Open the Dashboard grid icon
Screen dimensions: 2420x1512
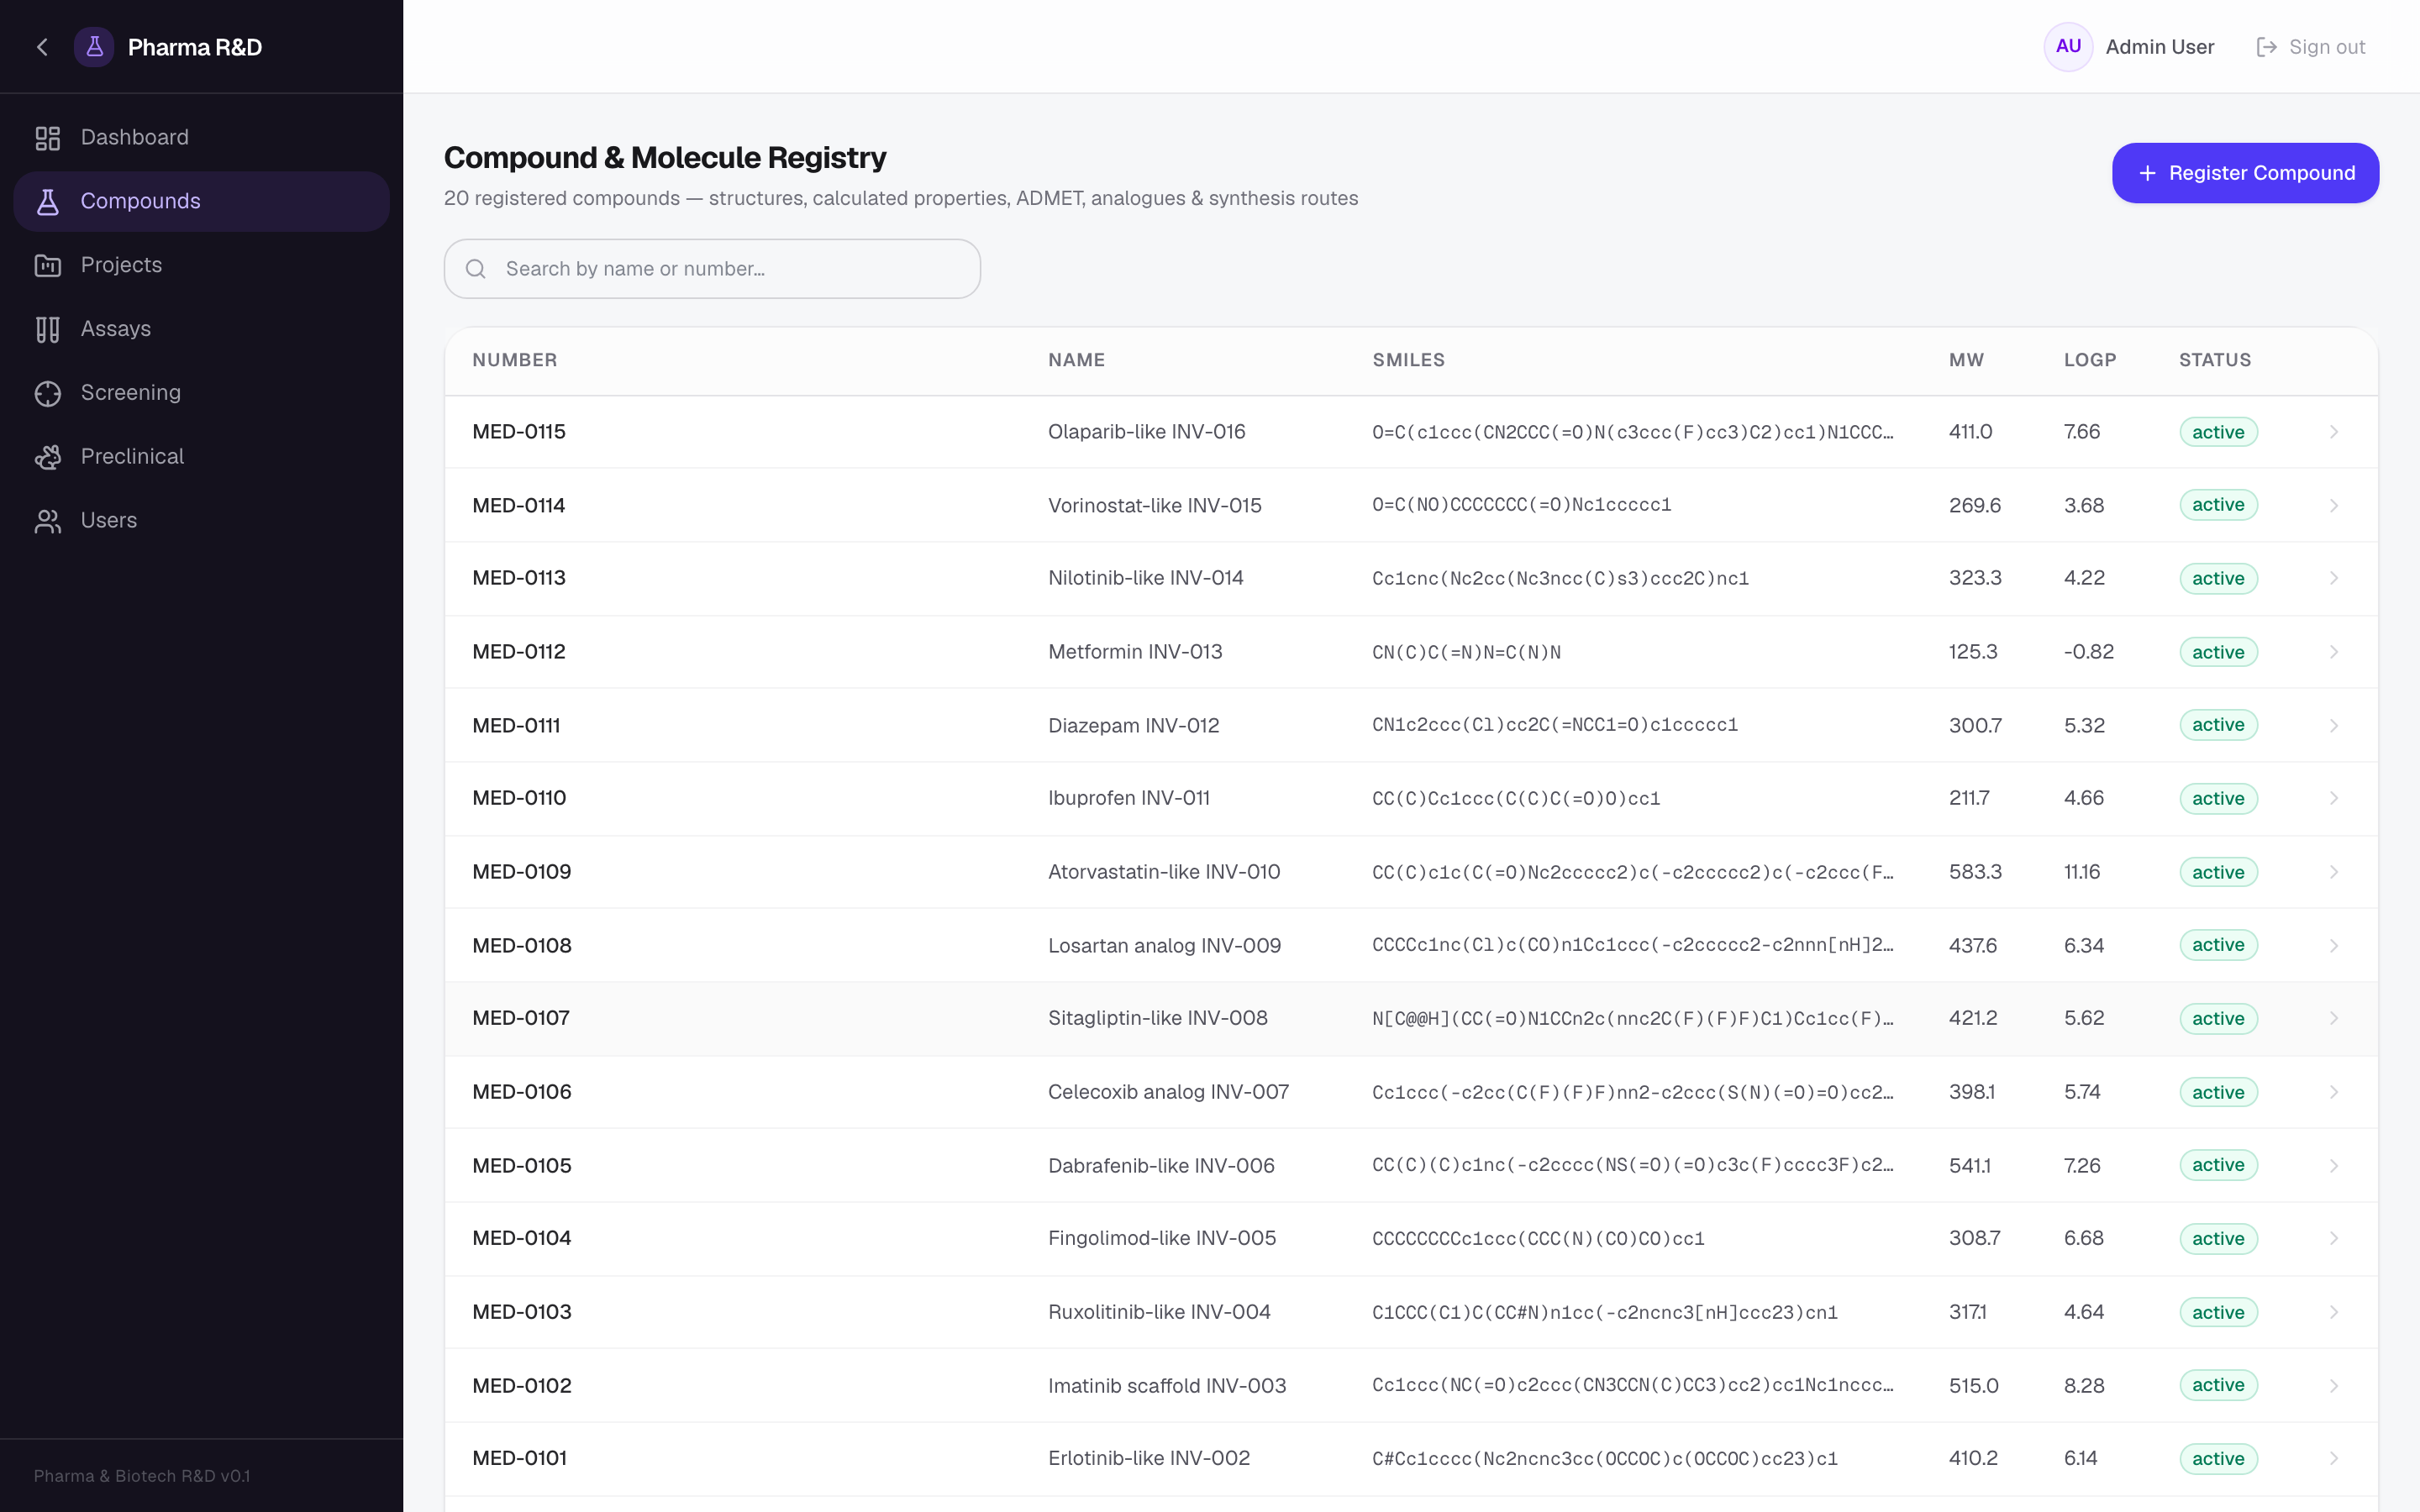[x=48, y=138]
